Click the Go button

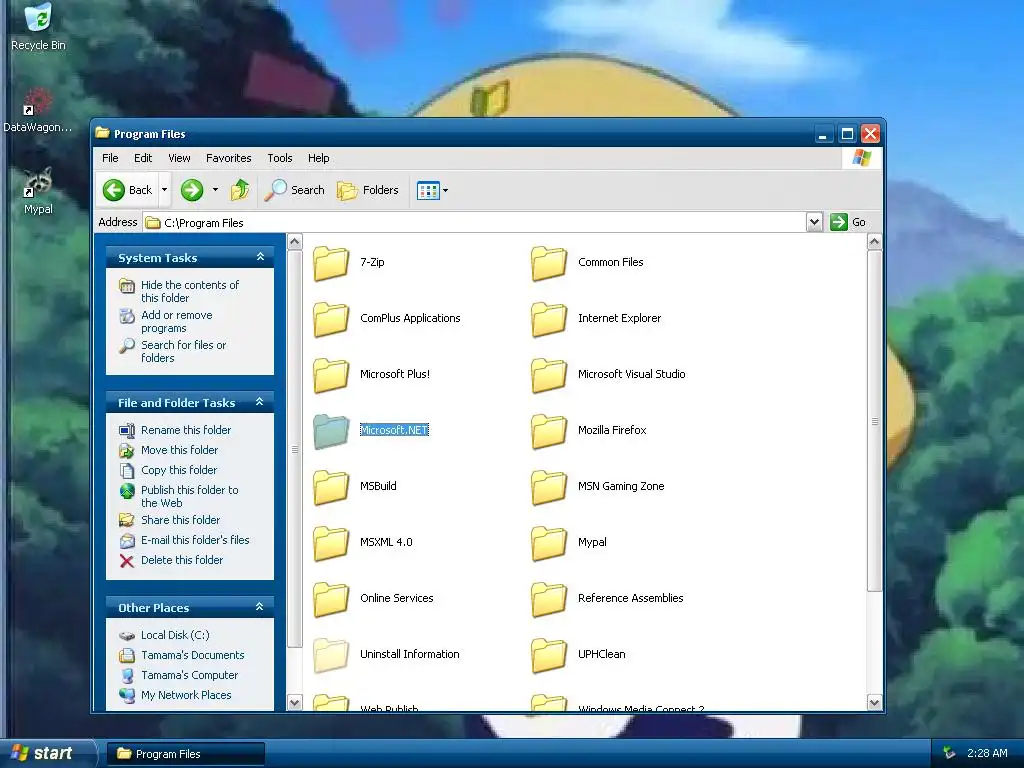point(848,222)
